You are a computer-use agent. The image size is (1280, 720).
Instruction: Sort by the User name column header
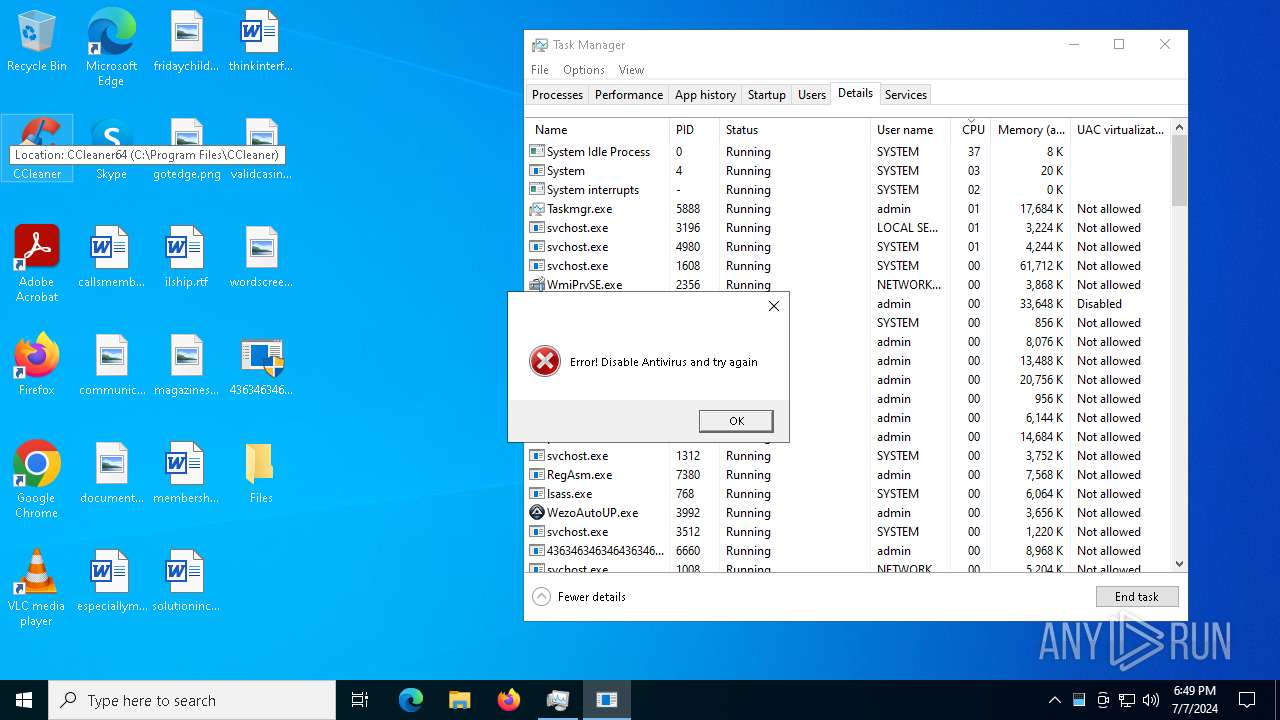click(x=911, y=130)
